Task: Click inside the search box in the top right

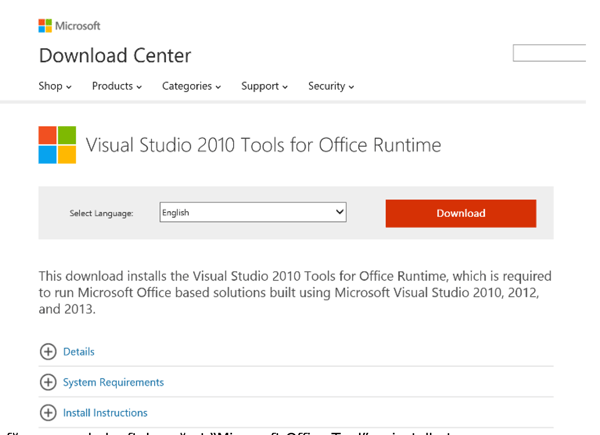Action: [549, 53]
